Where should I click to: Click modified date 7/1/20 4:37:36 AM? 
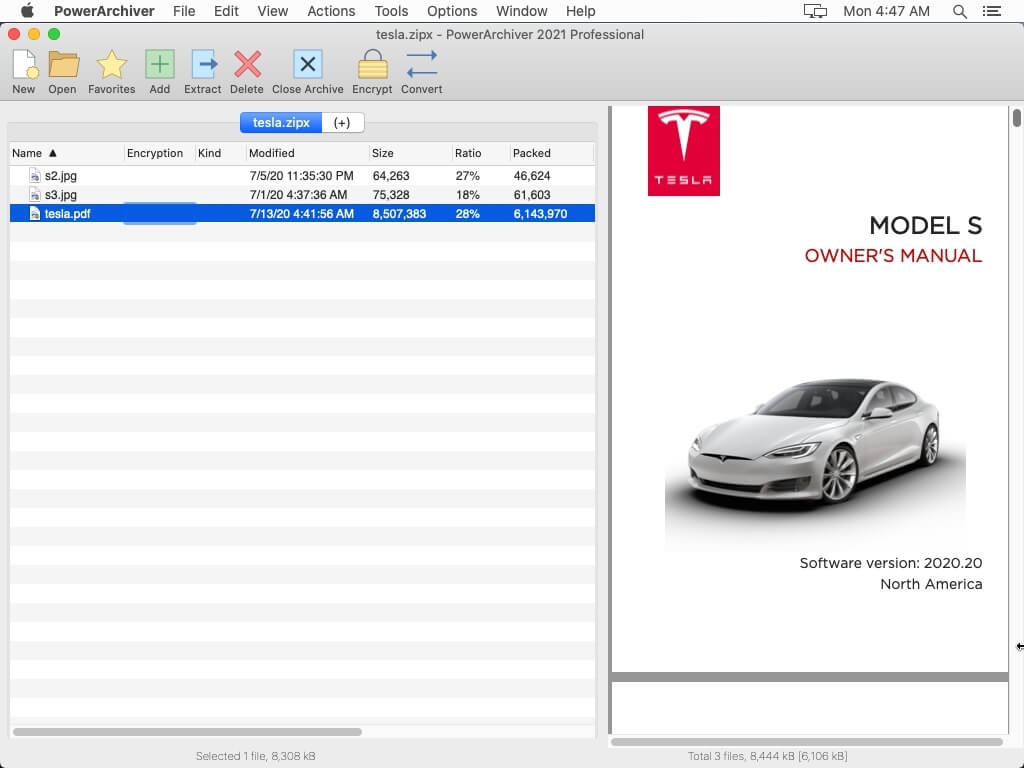(x=298, y=195)
